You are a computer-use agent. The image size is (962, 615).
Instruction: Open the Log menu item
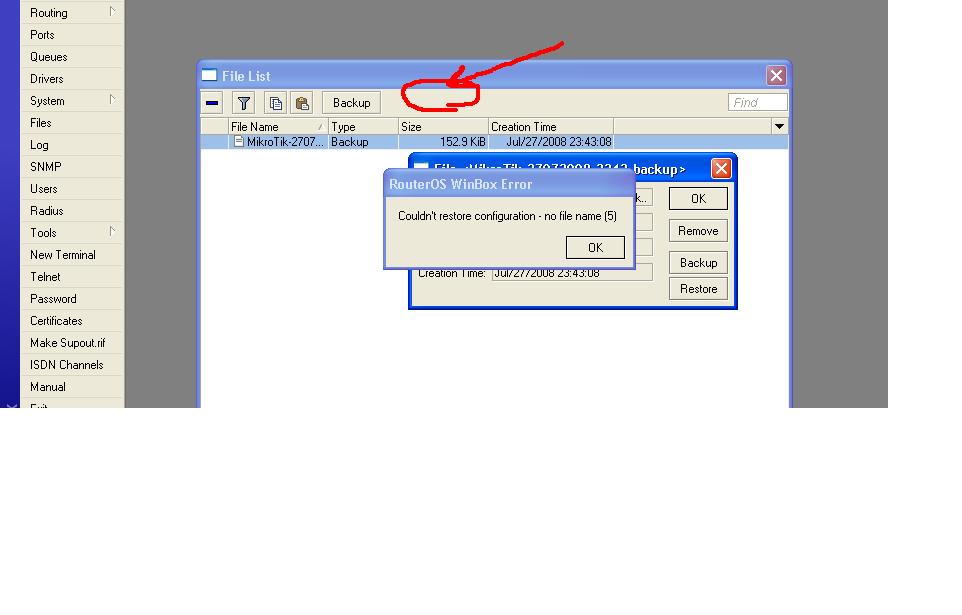click(x=72, y=145)
